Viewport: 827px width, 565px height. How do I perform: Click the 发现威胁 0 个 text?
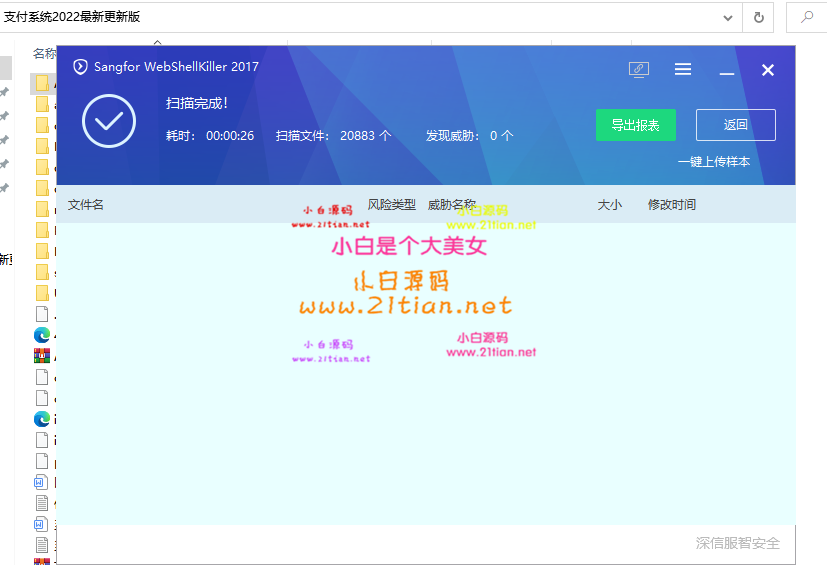(469, 136)
